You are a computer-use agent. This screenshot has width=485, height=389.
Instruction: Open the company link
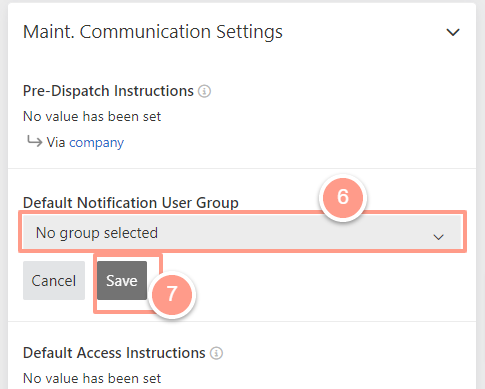pos(96,143)
